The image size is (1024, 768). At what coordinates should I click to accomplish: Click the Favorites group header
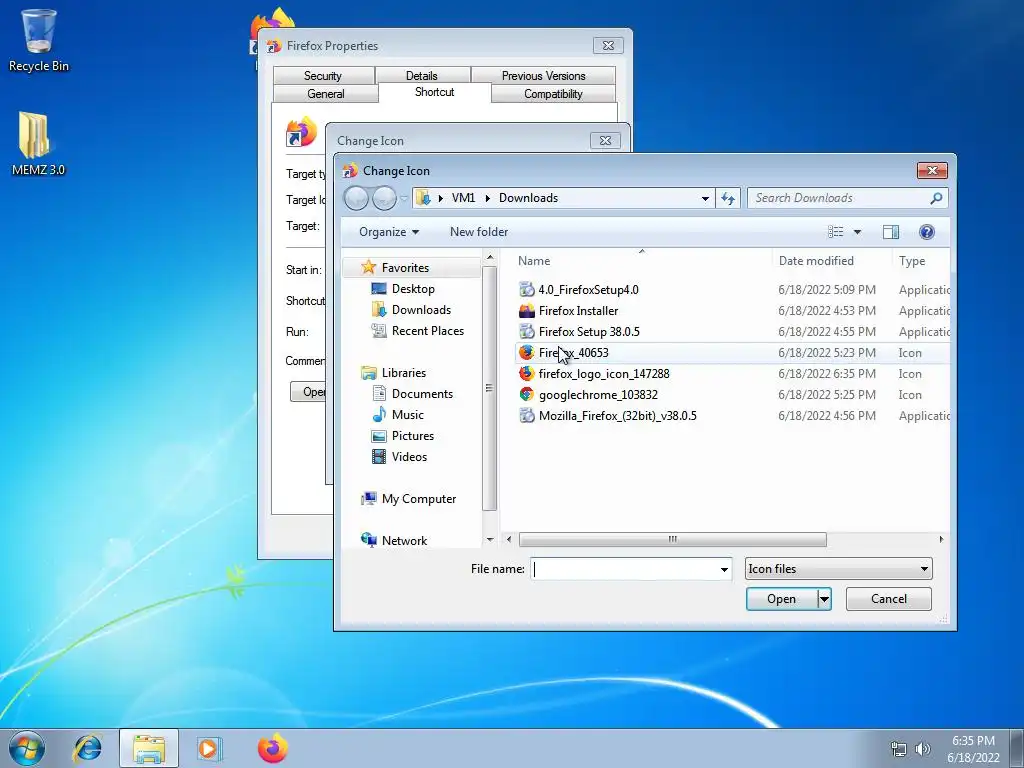tap(405, 268)
